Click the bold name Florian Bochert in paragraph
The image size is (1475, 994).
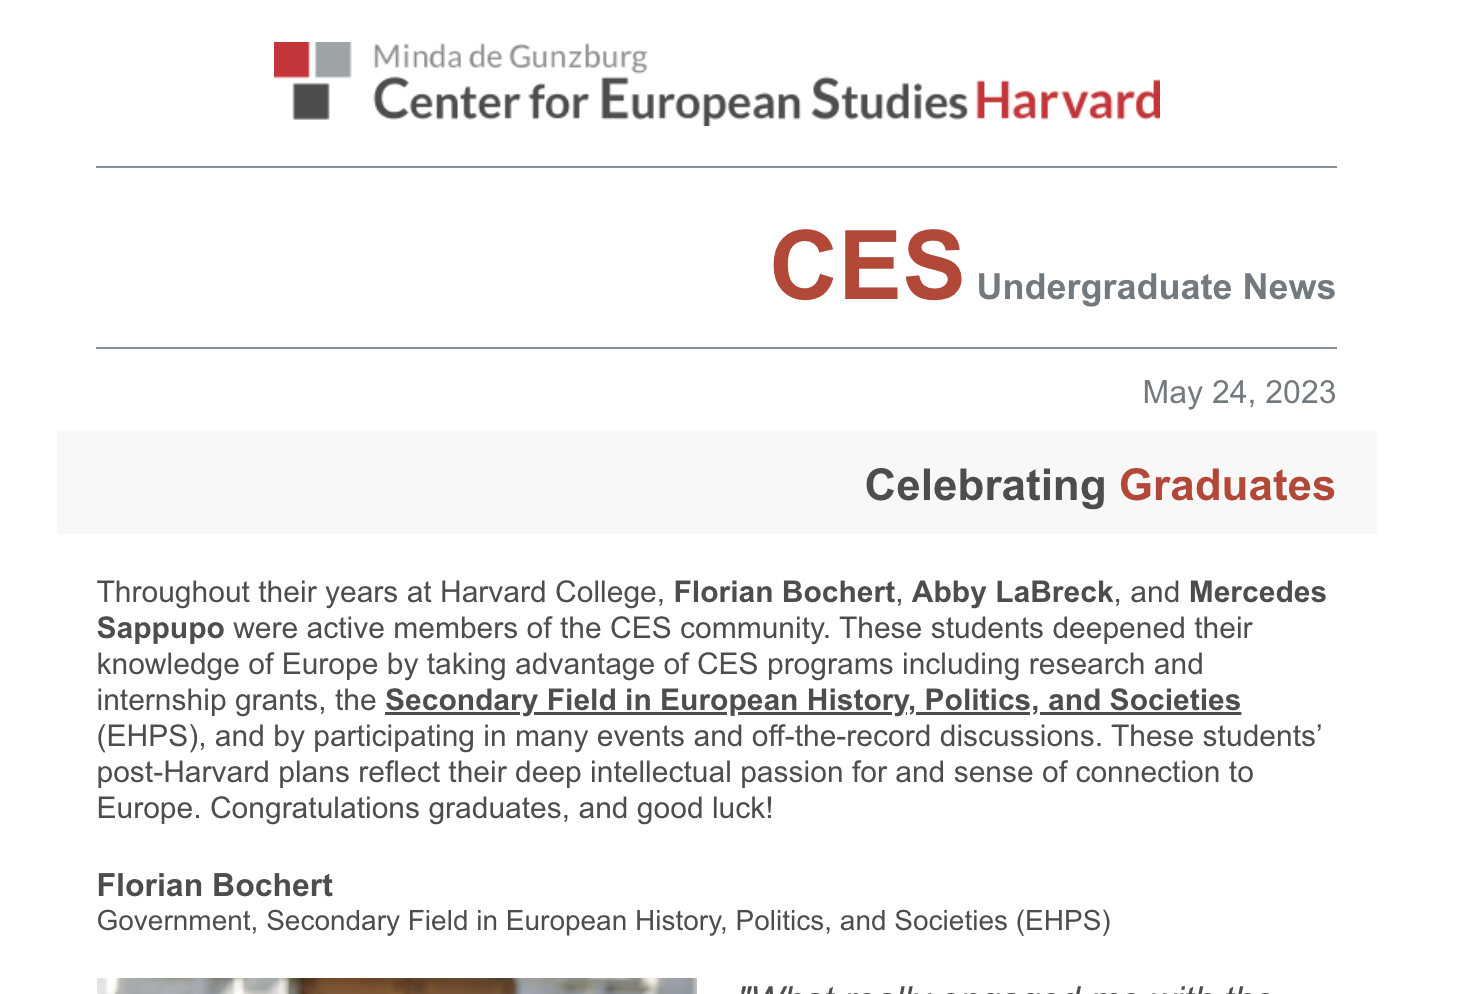(x=784, y=592)
